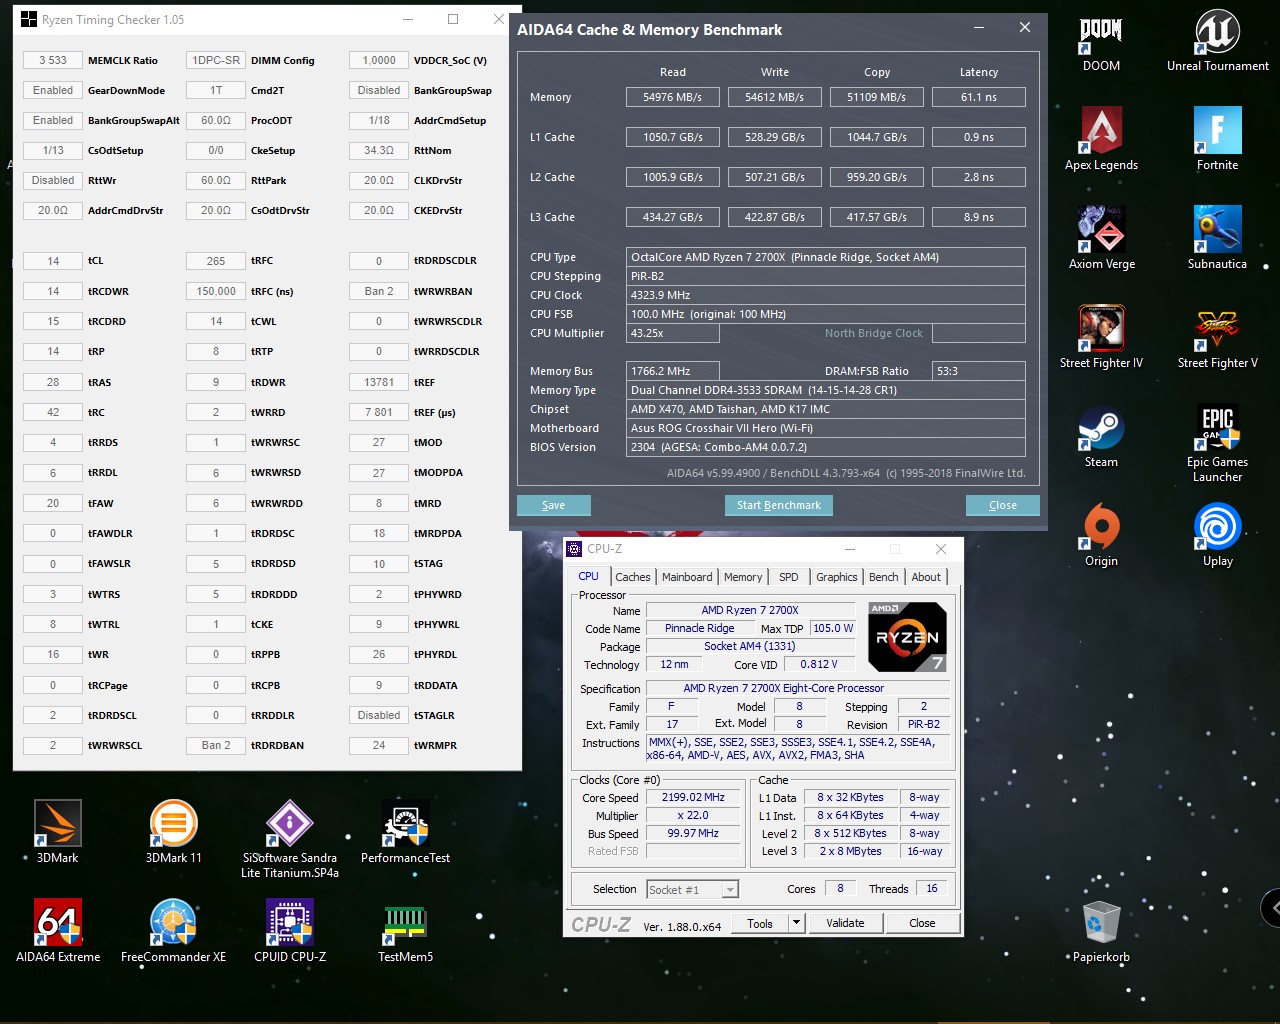The height and width of the screenshot is (1024, 1280).
Task: Open the 3DMark 11 shortcut
Action: 173,832
